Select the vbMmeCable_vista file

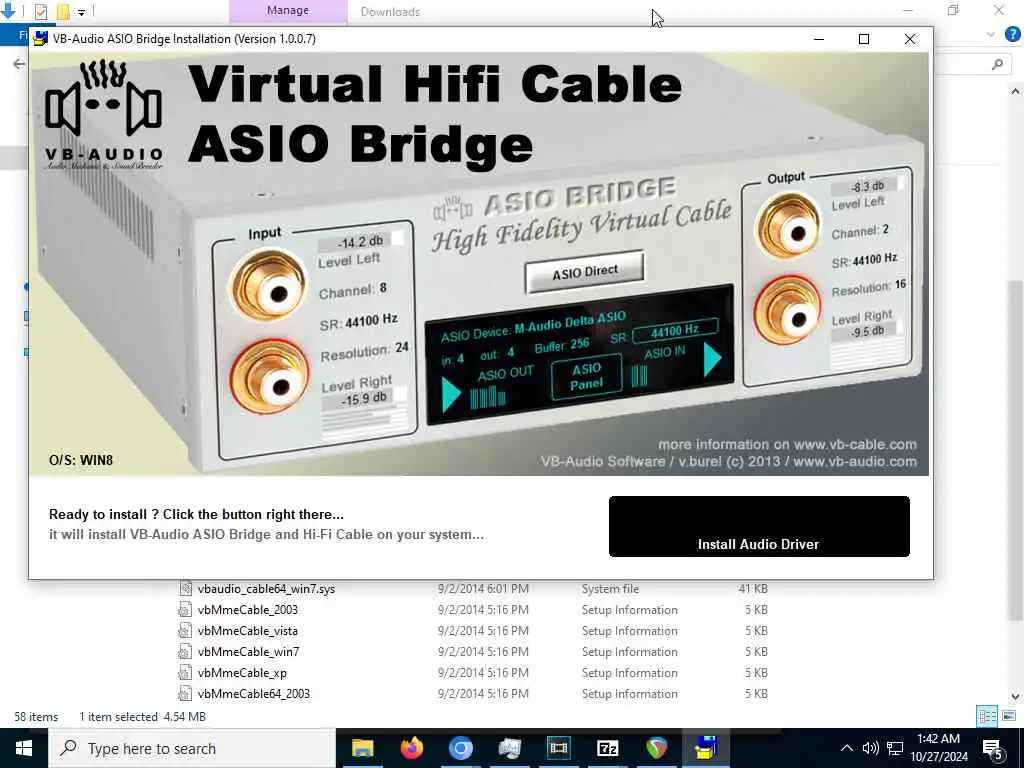click(248, 630)
